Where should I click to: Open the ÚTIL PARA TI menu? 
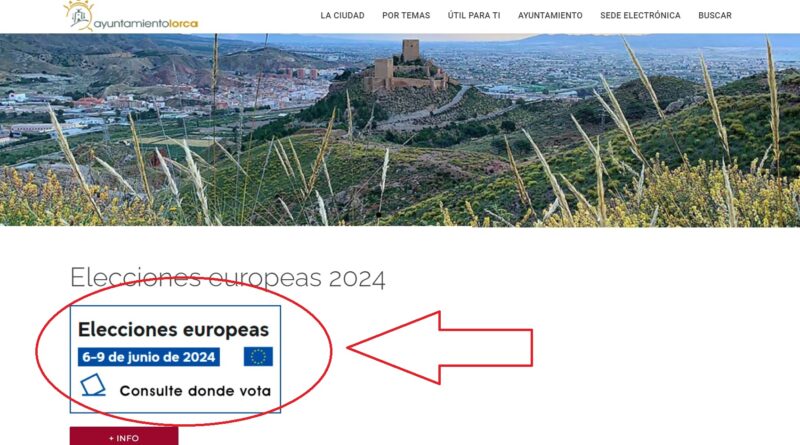pyautogui.click(x=474, y=16)
